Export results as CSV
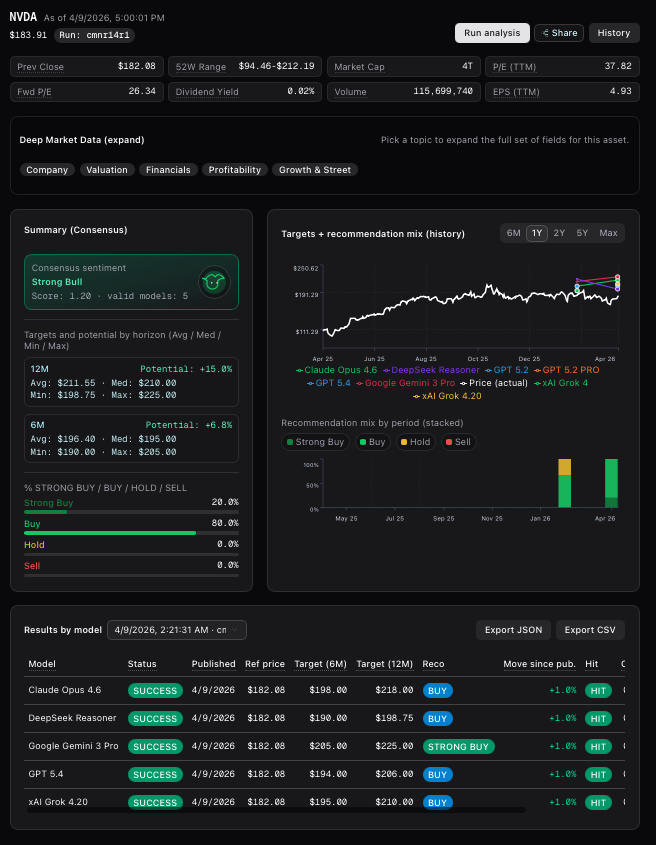Image resolution: width=656 pixels, height=845 pixels. [590, 630]
